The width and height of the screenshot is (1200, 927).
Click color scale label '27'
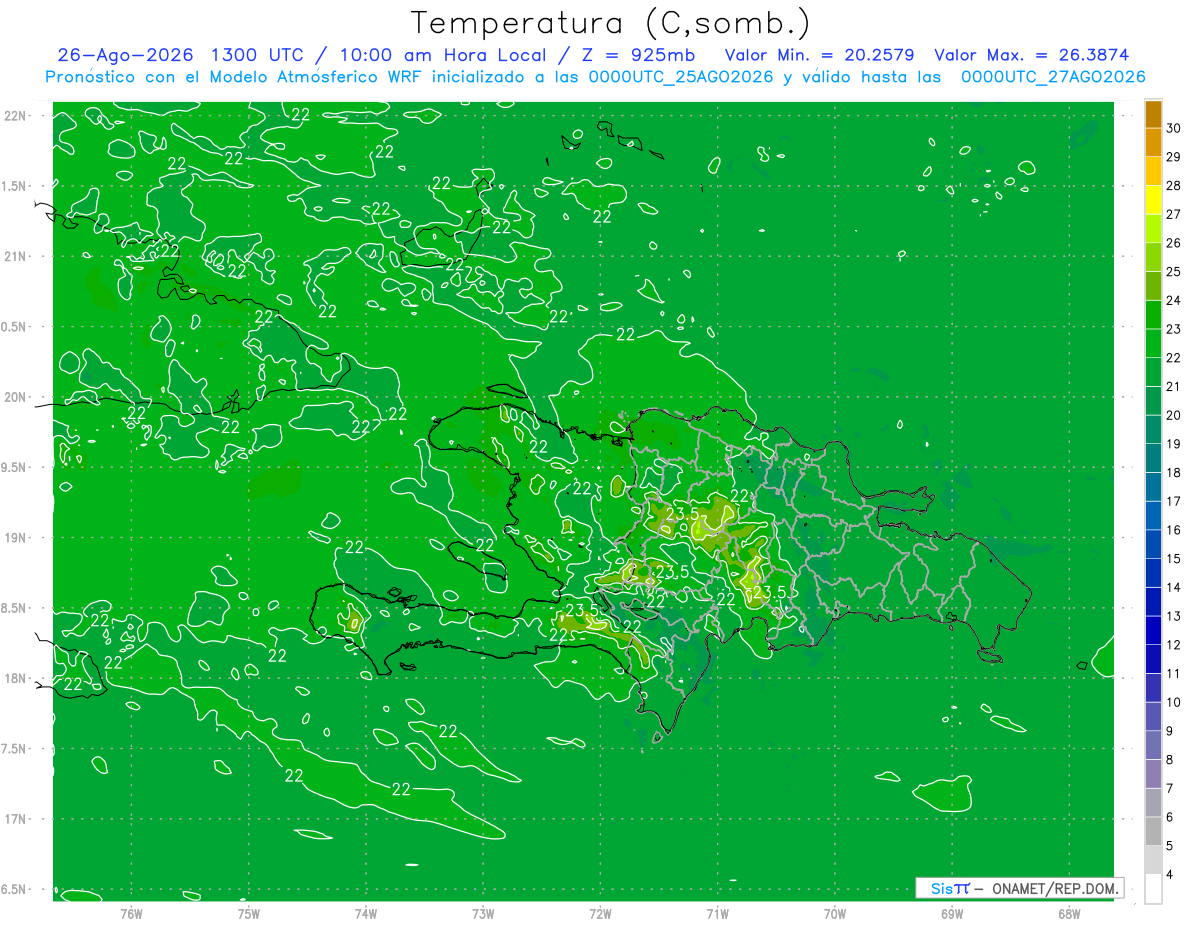[x=1174, y=214]
